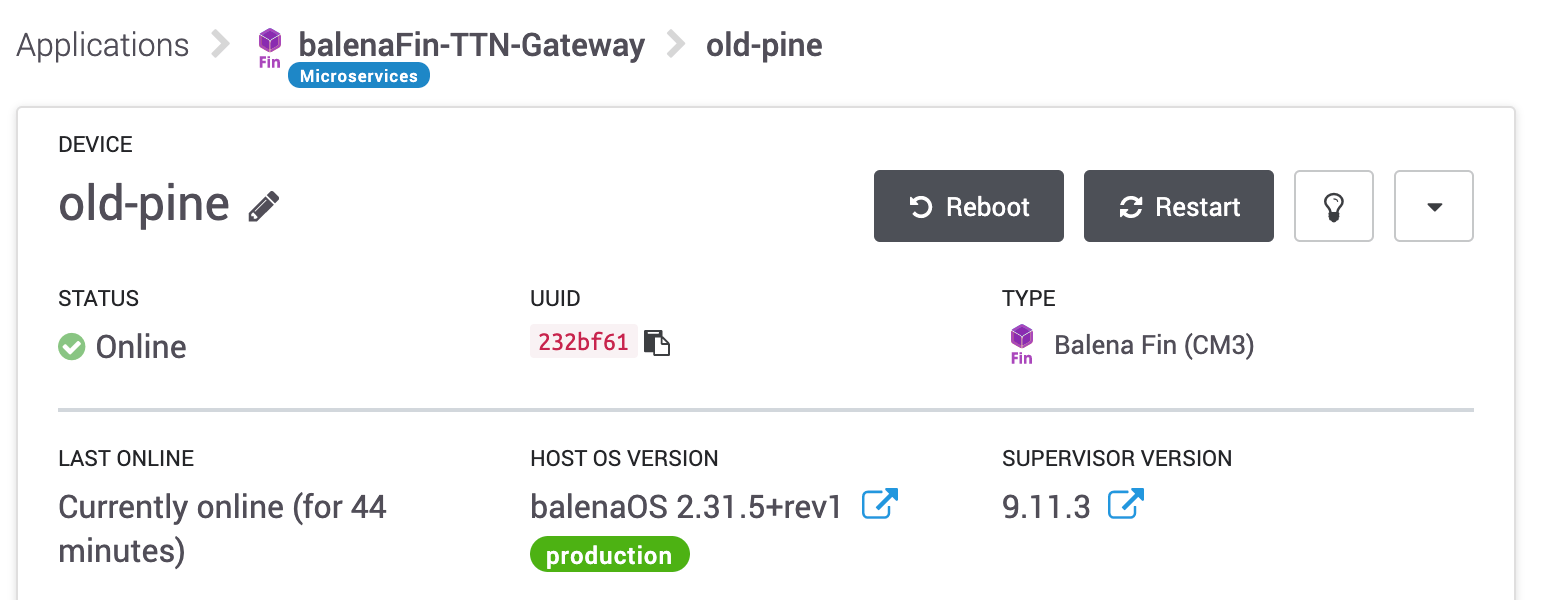Click the lightbulb identify device button
Viewport: 1546px width, 600px height.
click(1333, 207)
